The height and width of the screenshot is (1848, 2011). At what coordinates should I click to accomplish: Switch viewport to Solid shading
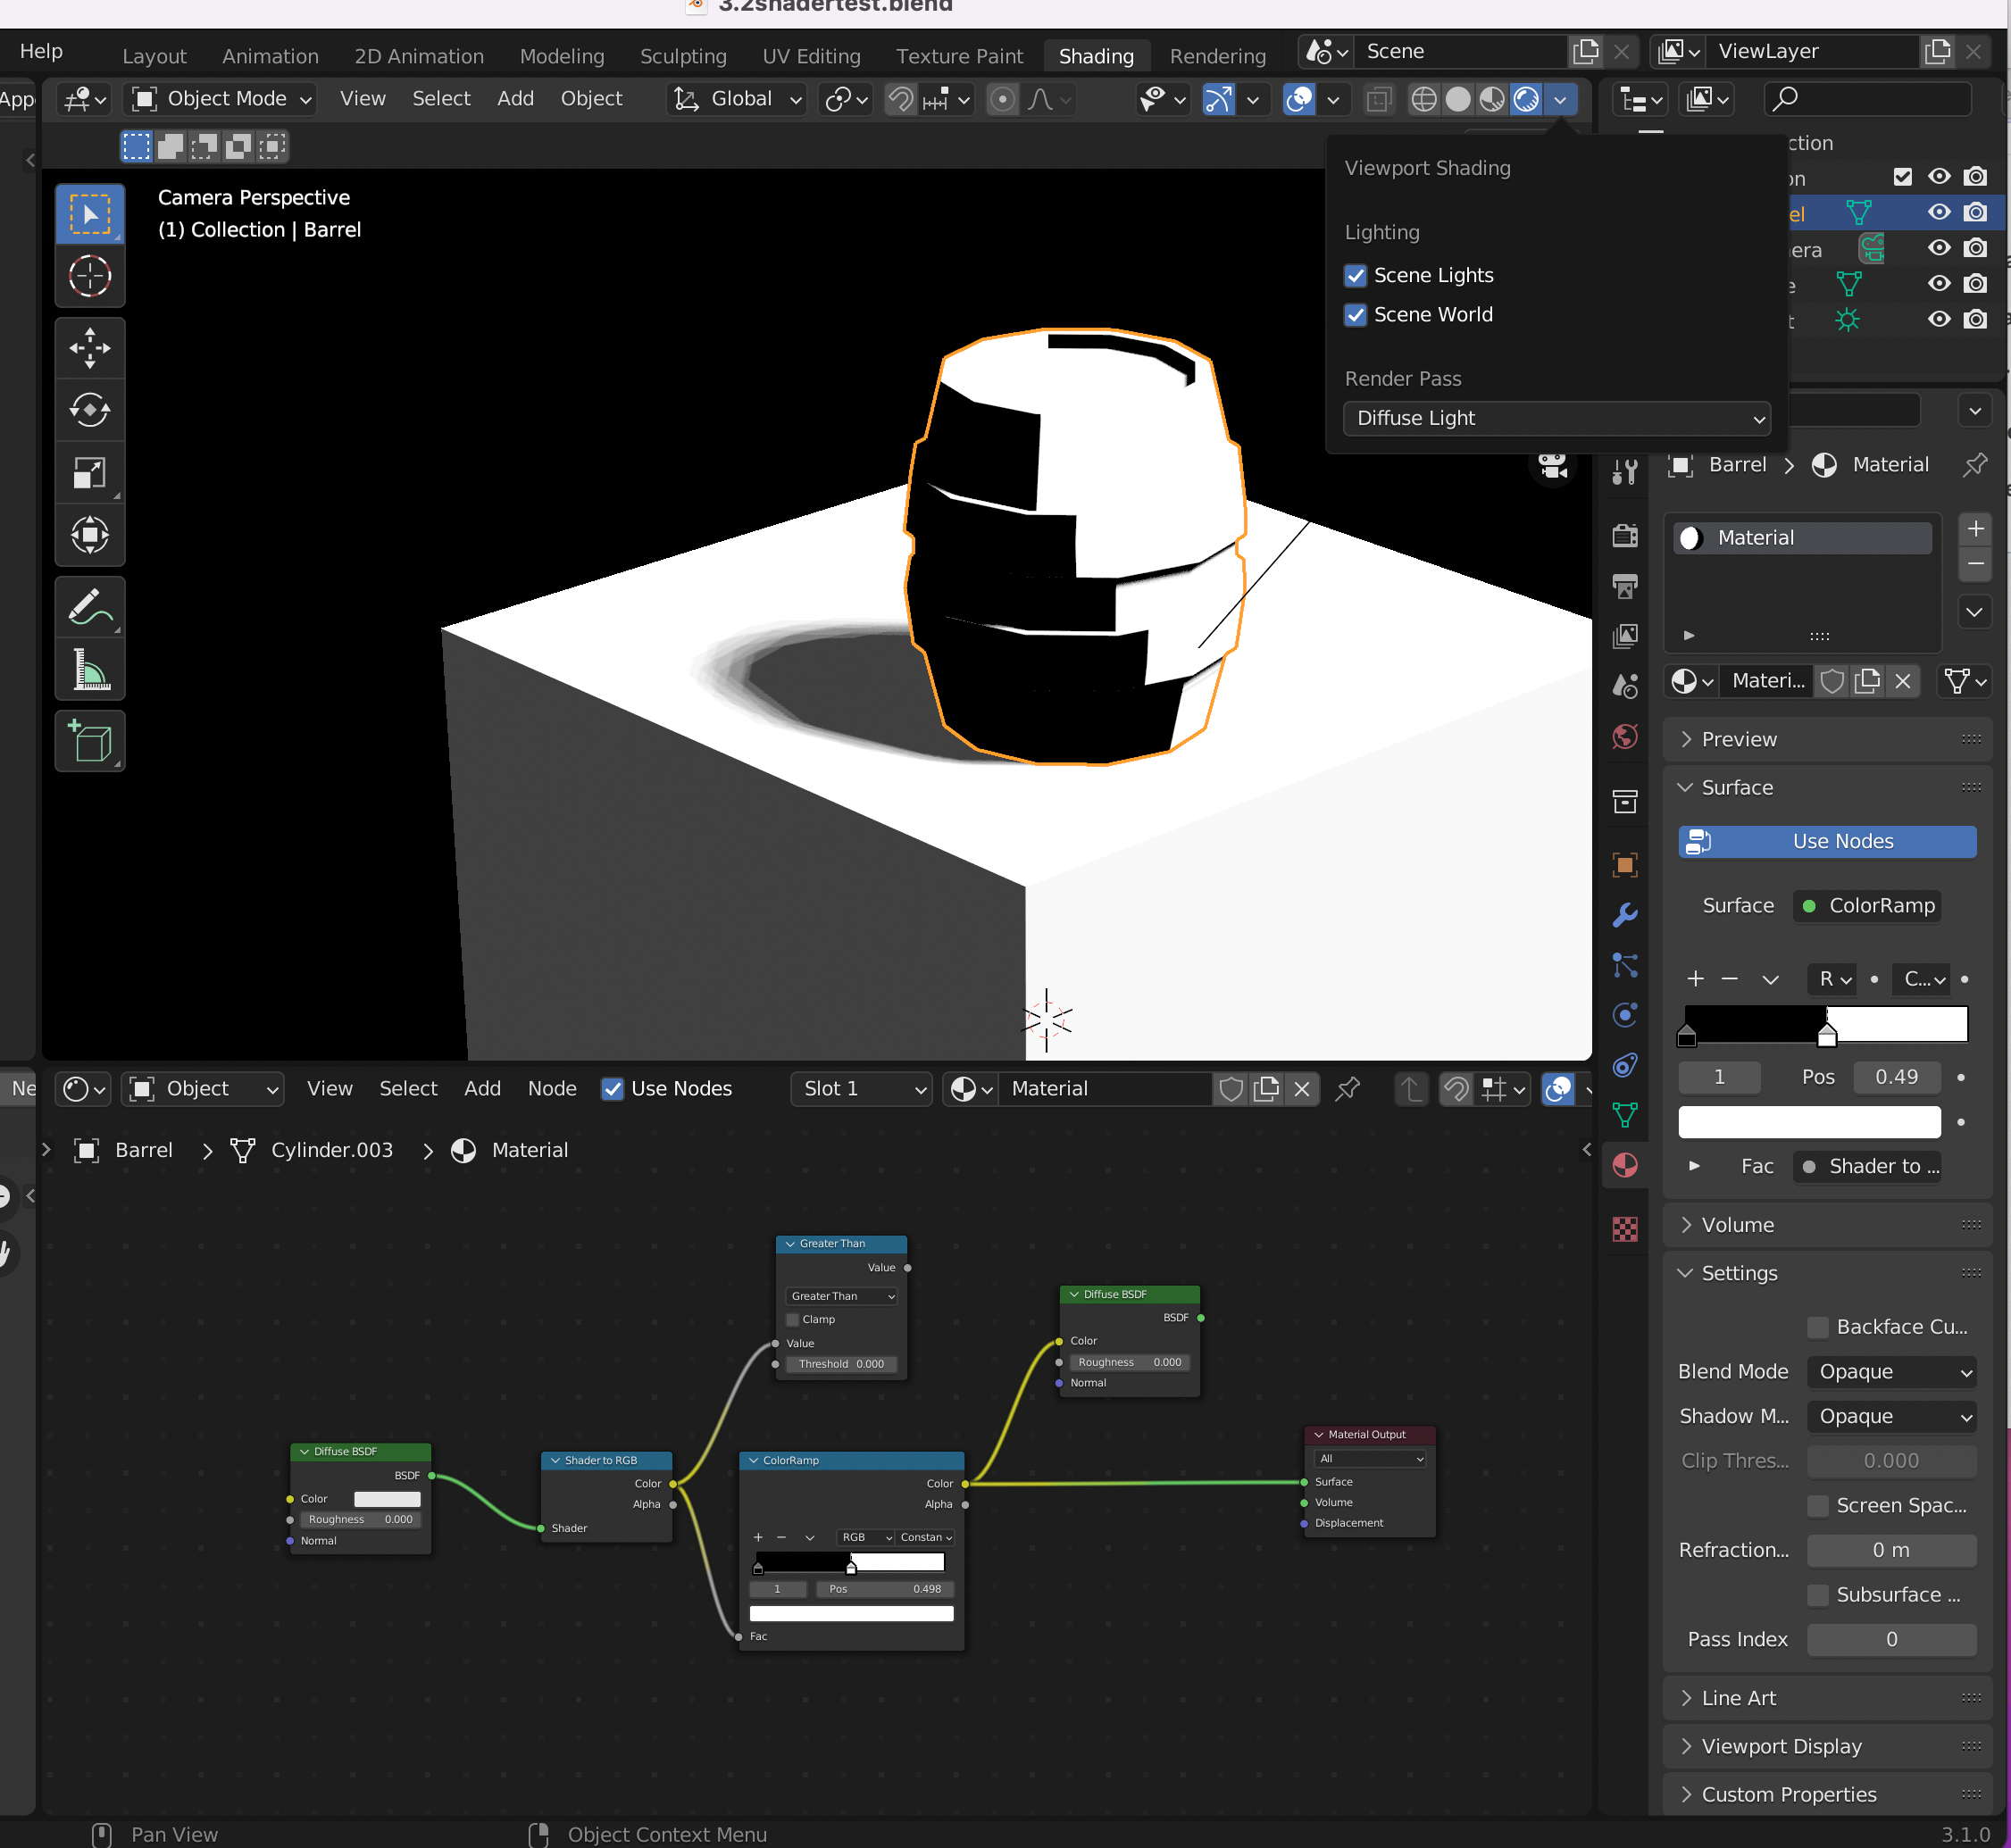pos(1458,99)
